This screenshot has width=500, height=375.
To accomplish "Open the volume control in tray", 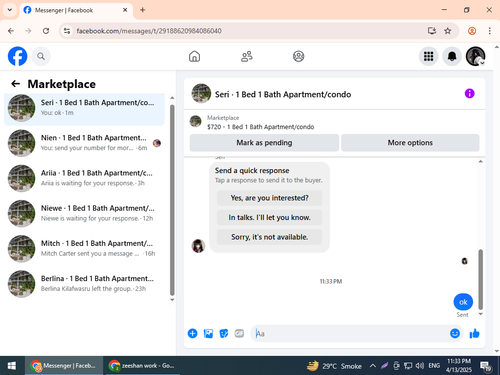I will pyautogui.click(x=420, y=366).
